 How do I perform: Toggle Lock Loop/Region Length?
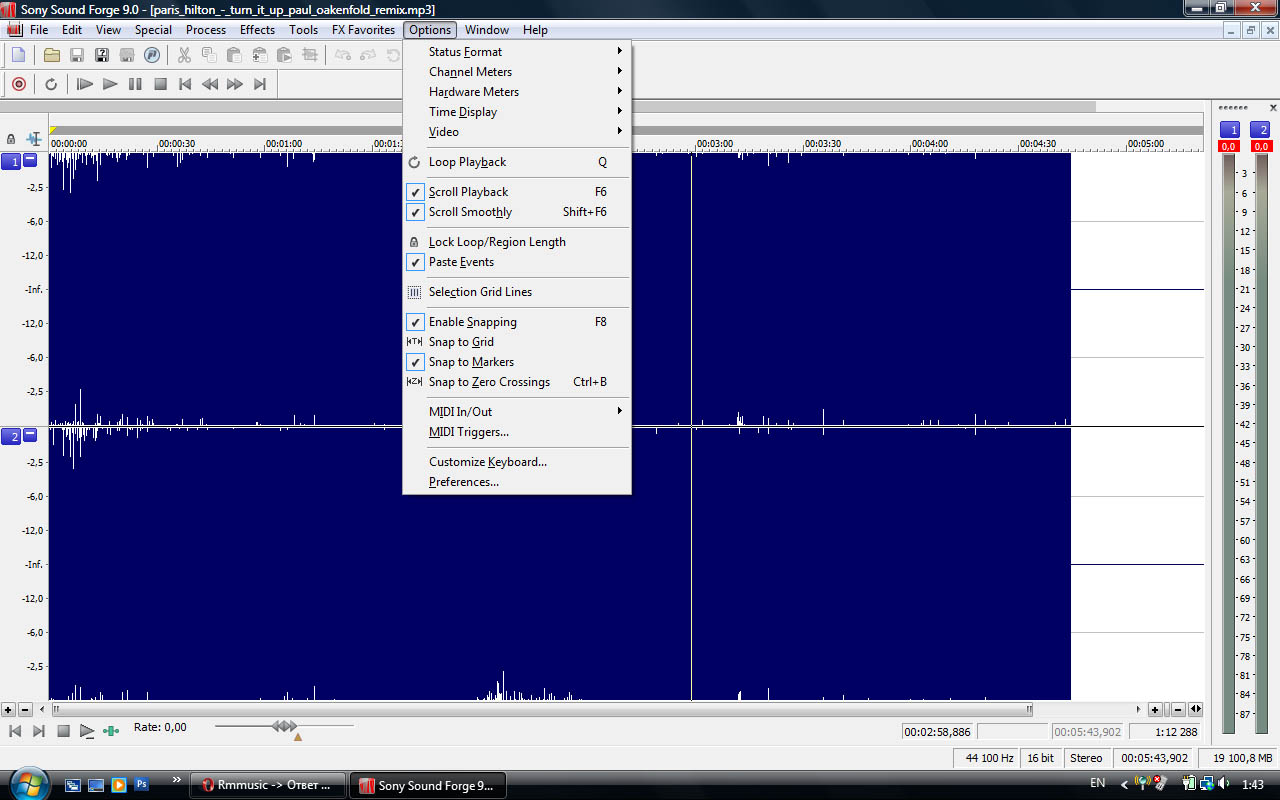(x=517, y=242)
